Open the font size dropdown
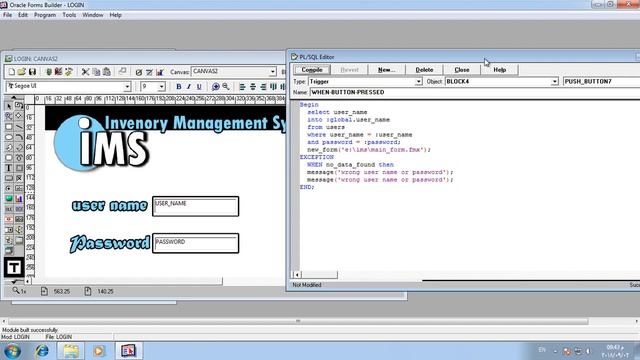The image size is (640, 360). click(x=162, y=87)
